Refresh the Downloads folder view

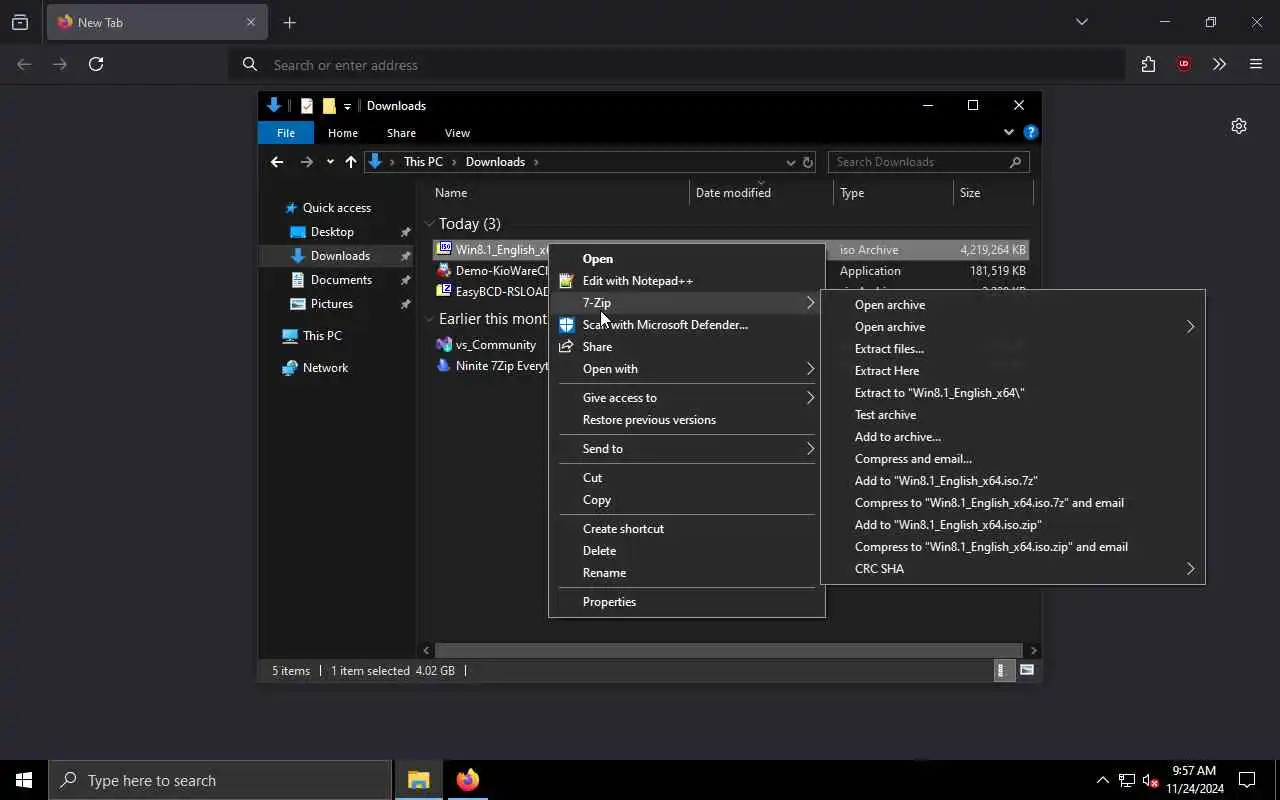[x=808, y=162]
